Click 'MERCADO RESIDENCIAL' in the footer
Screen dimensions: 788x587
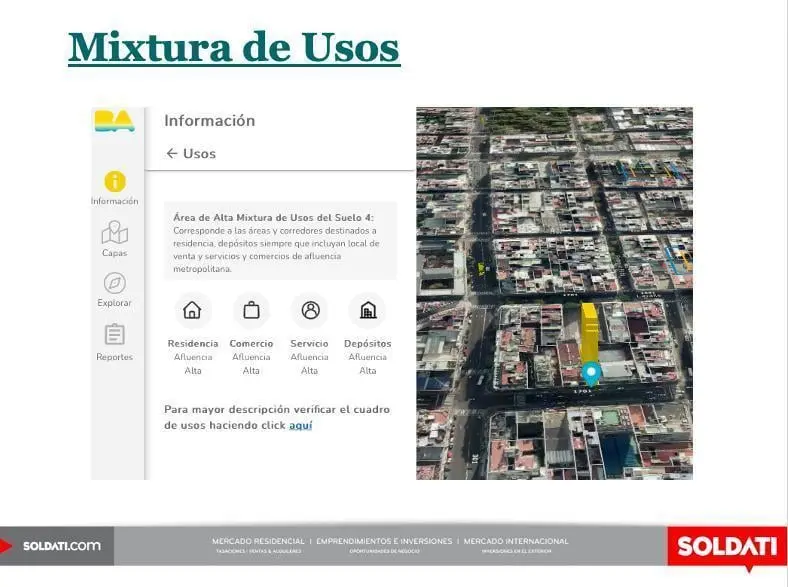click(258, 541)
